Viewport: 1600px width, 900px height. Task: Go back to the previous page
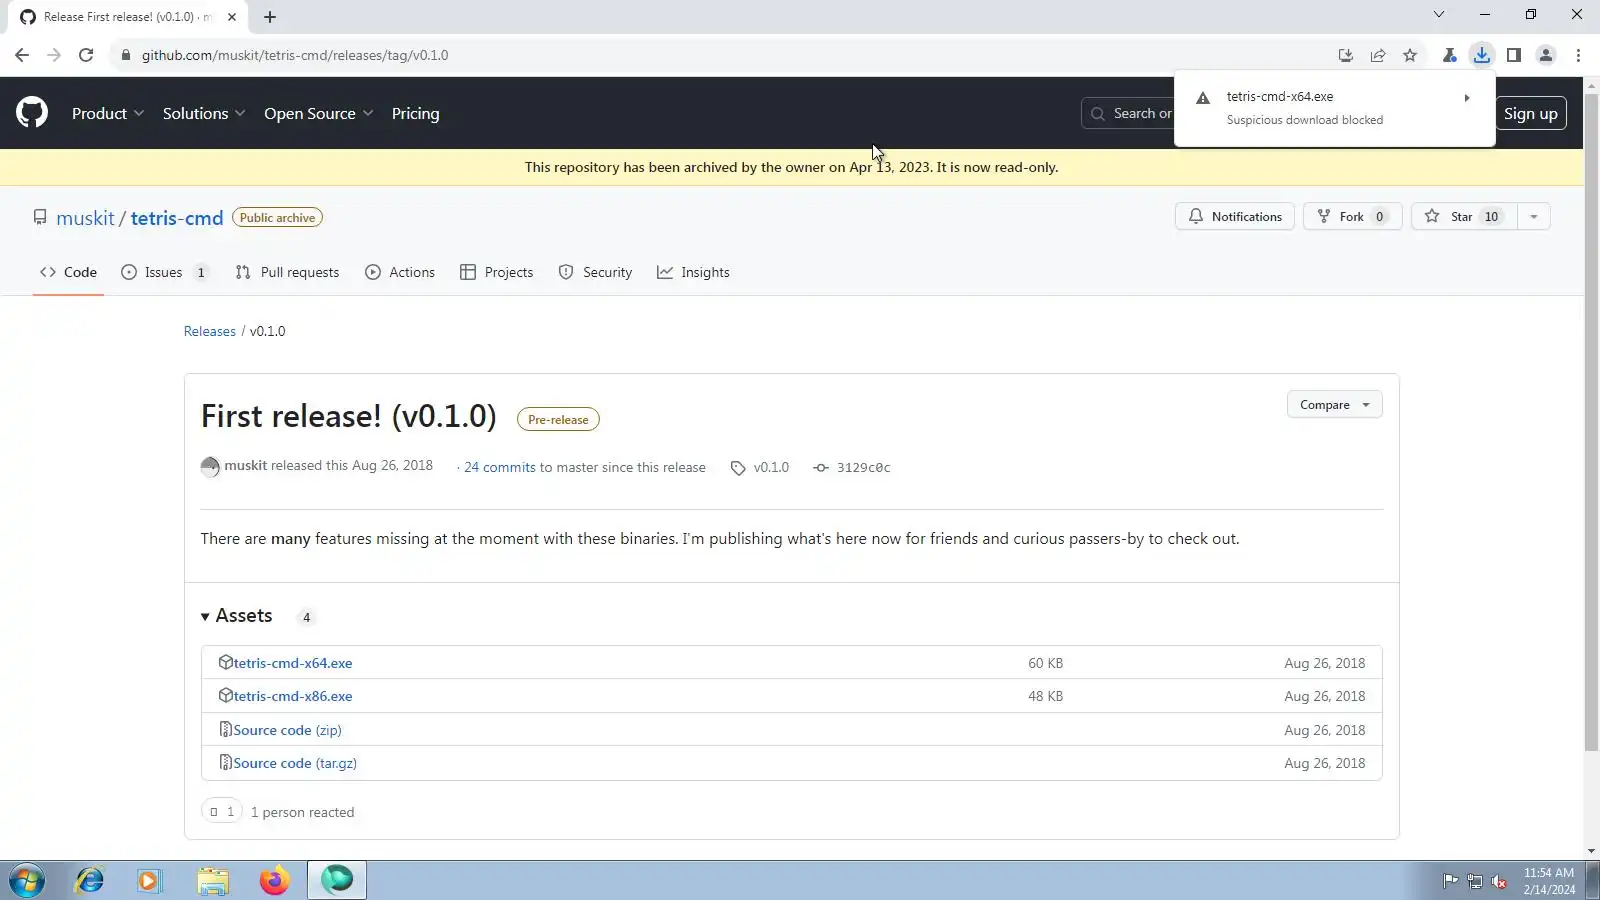coord(22,55)
